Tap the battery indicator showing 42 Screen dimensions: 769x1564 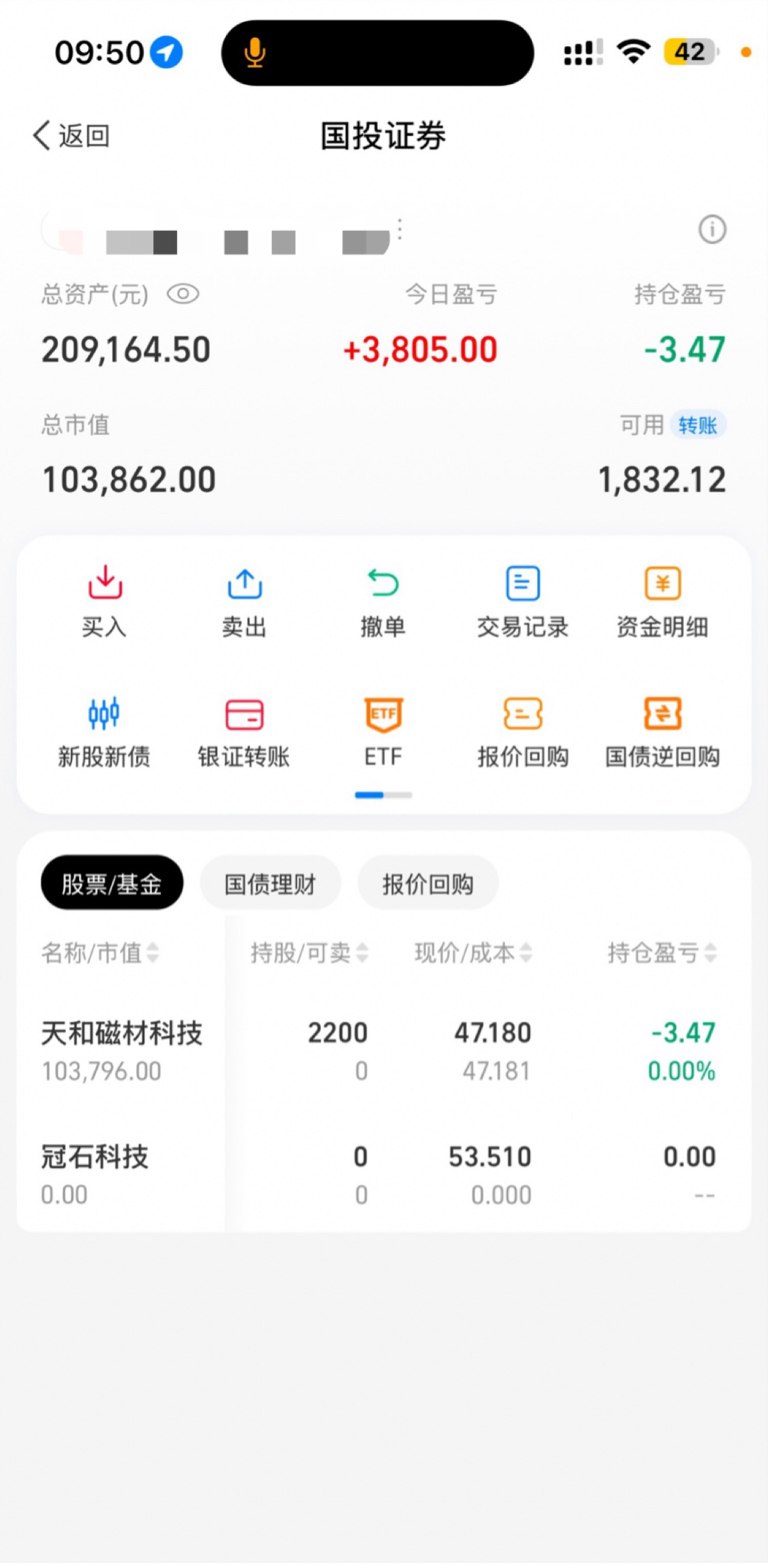692,52
